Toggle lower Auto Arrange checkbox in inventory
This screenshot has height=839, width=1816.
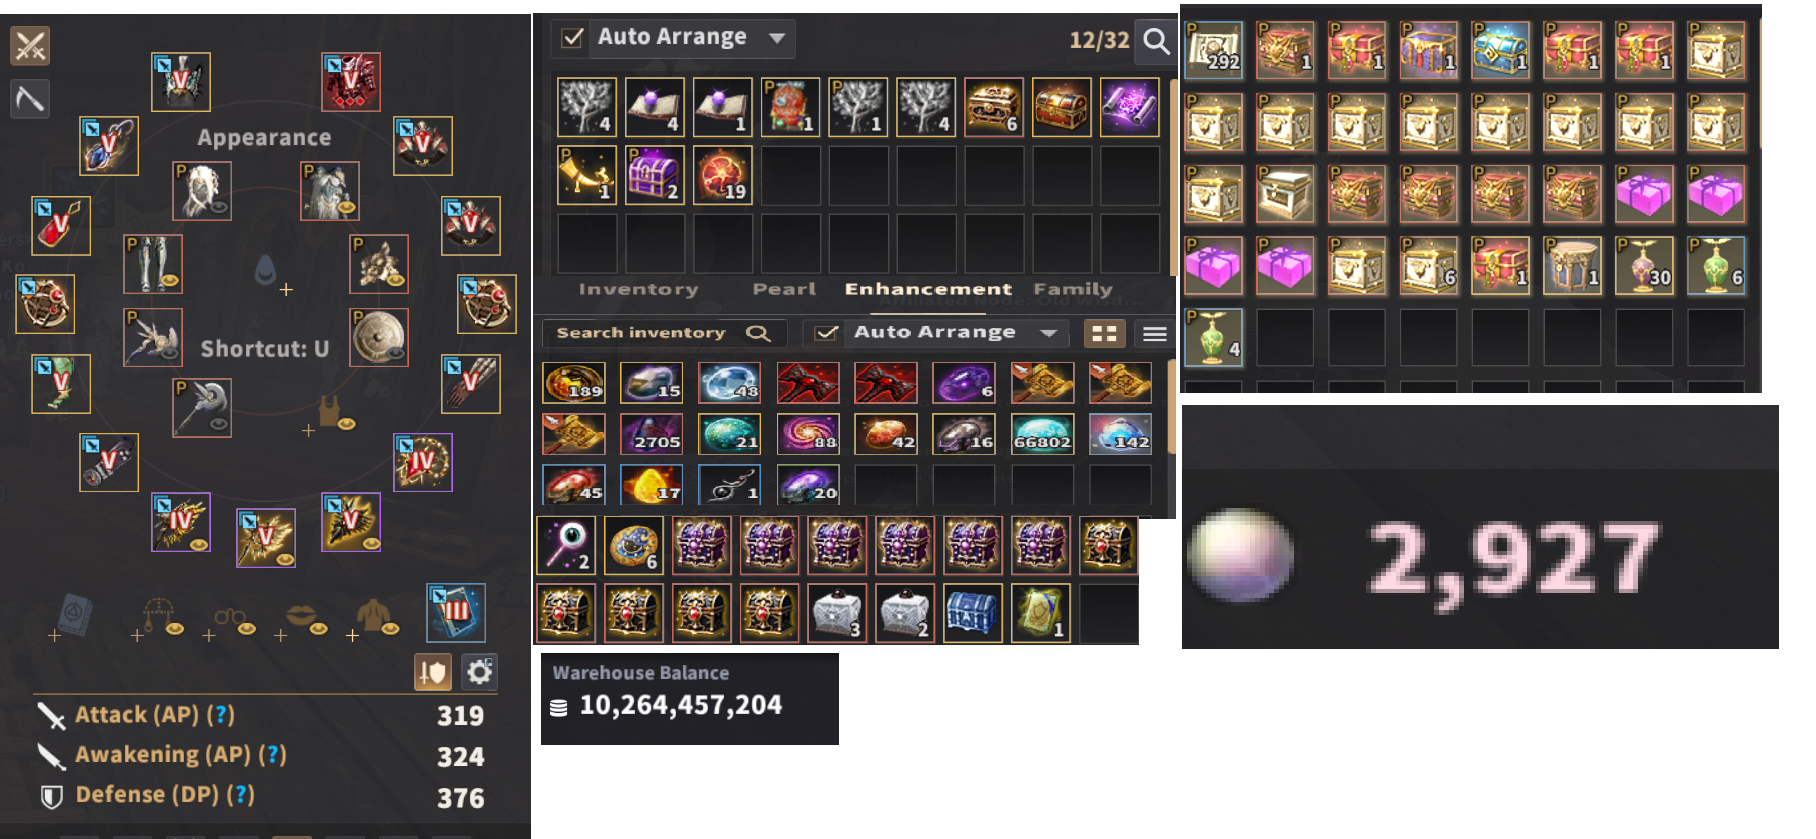[x=826, y=333]
